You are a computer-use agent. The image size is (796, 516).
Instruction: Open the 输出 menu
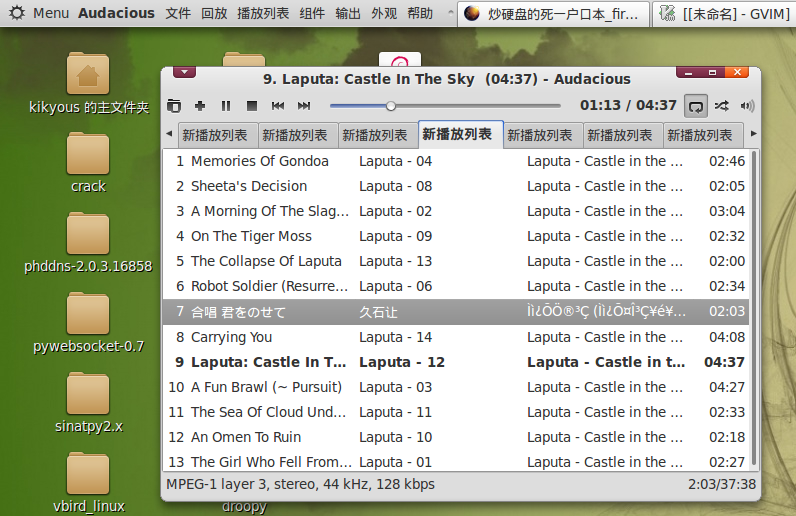pos(348,13)
